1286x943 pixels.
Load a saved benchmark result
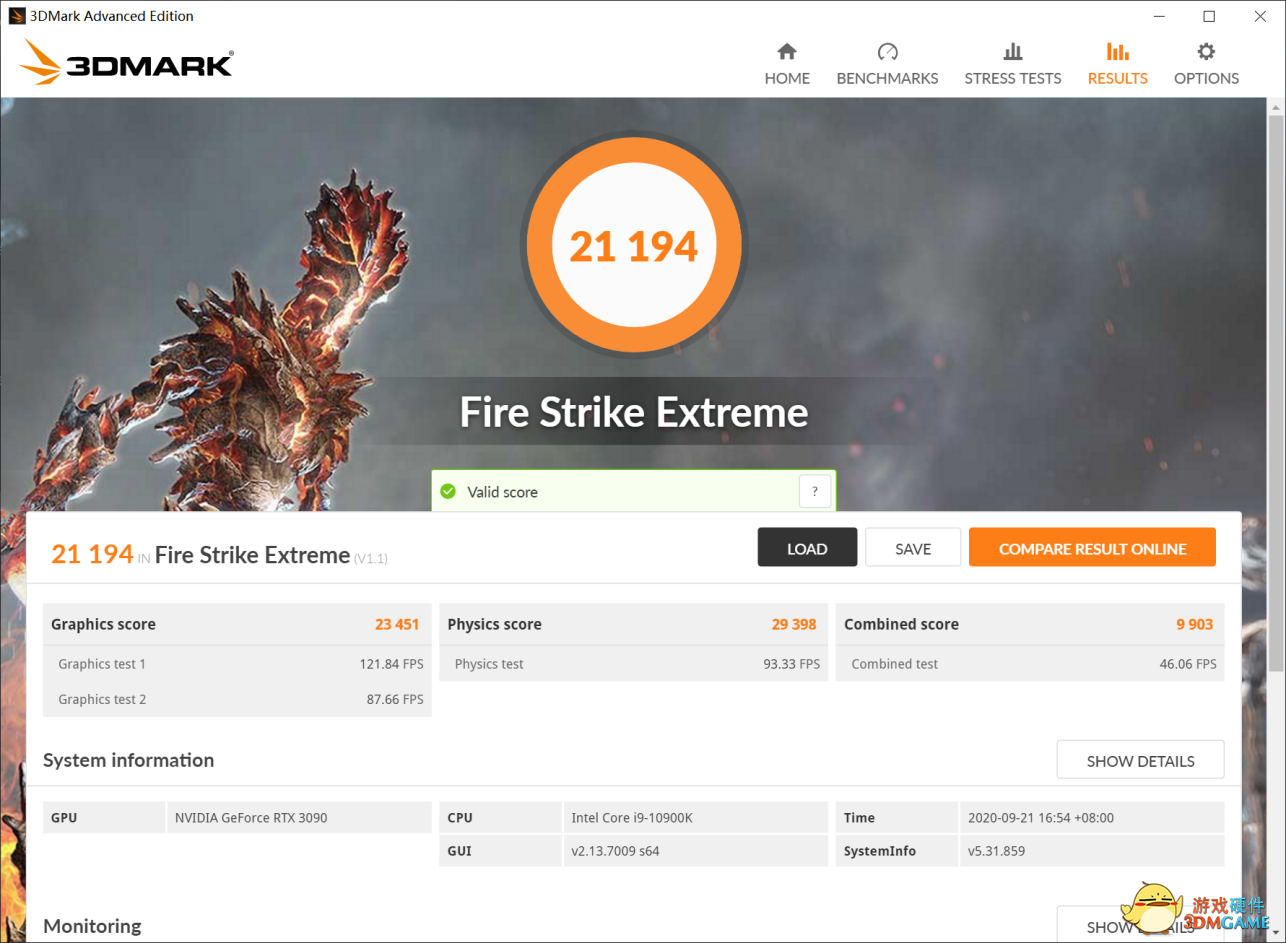(807, 548)
